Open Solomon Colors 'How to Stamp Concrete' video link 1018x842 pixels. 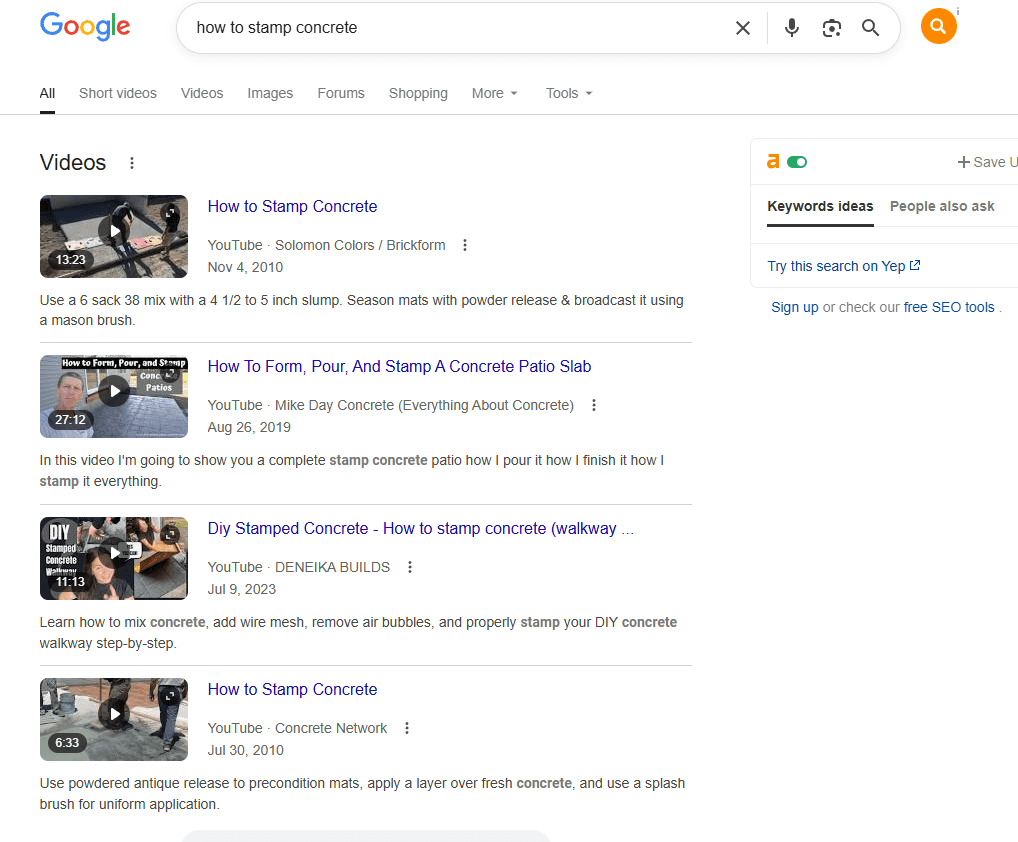(292, 206)
